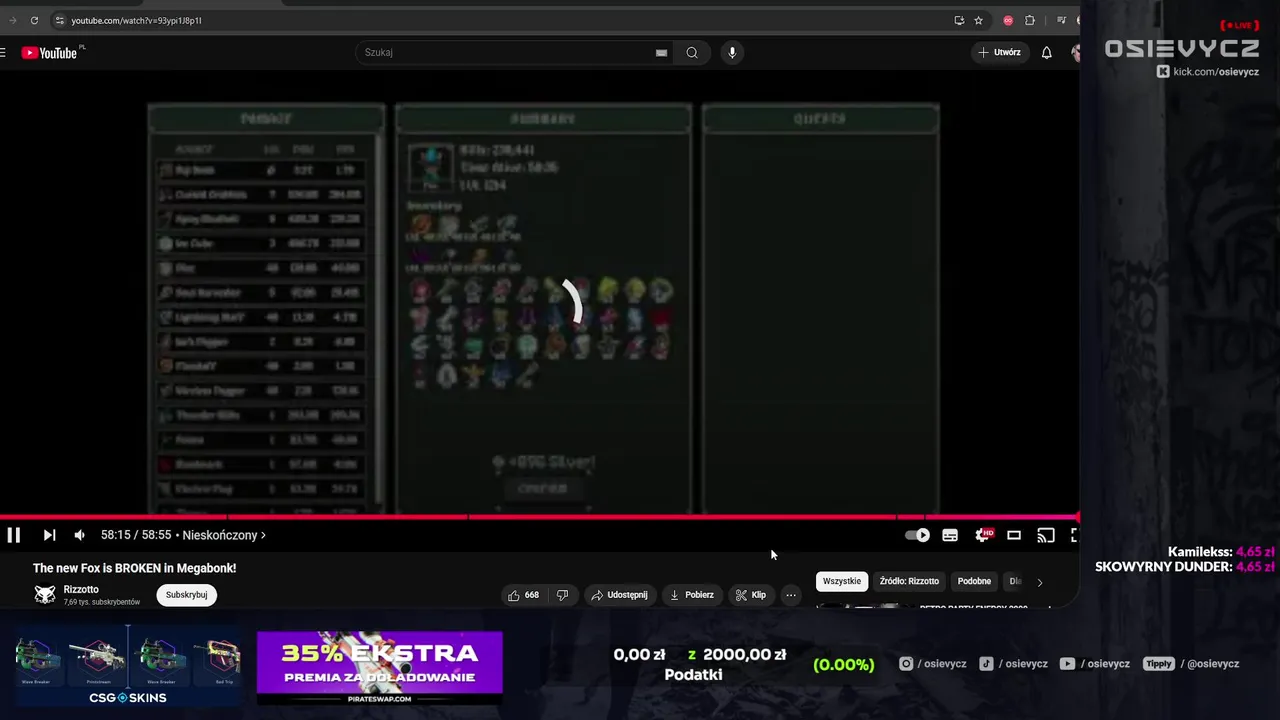Install app icon in address bar
This screenshot has width=1280, height=720.
[x=960, y=20]
